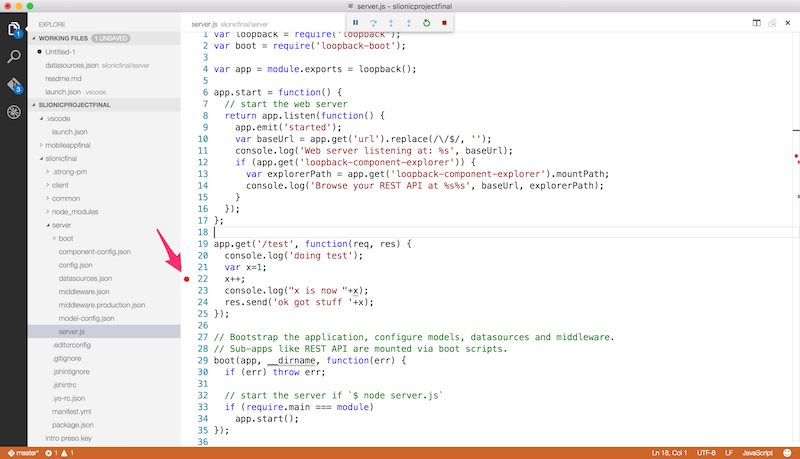Click the Step Out debug button
The image size is (800, 459).
[409, 23]
